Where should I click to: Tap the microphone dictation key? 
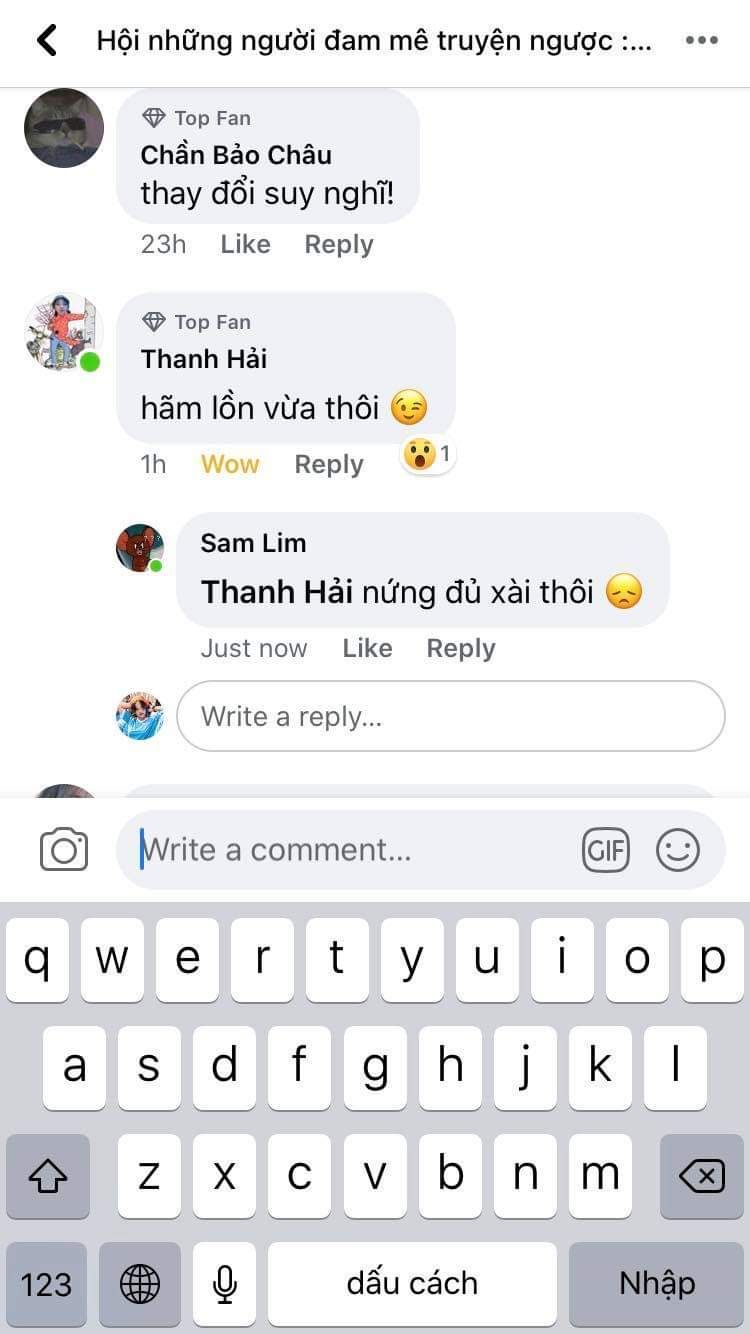tap(226, 1284)
